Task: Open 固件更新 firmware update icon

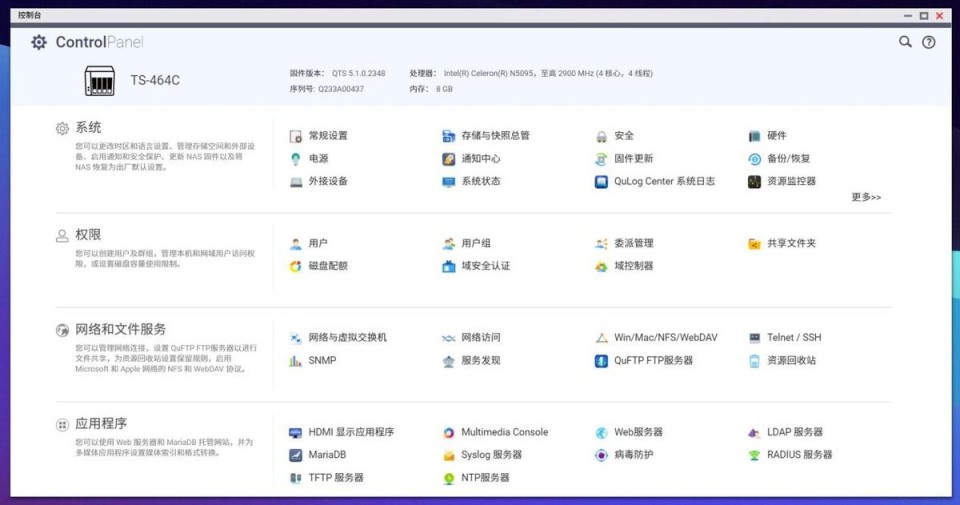Action: pos(601,159)
